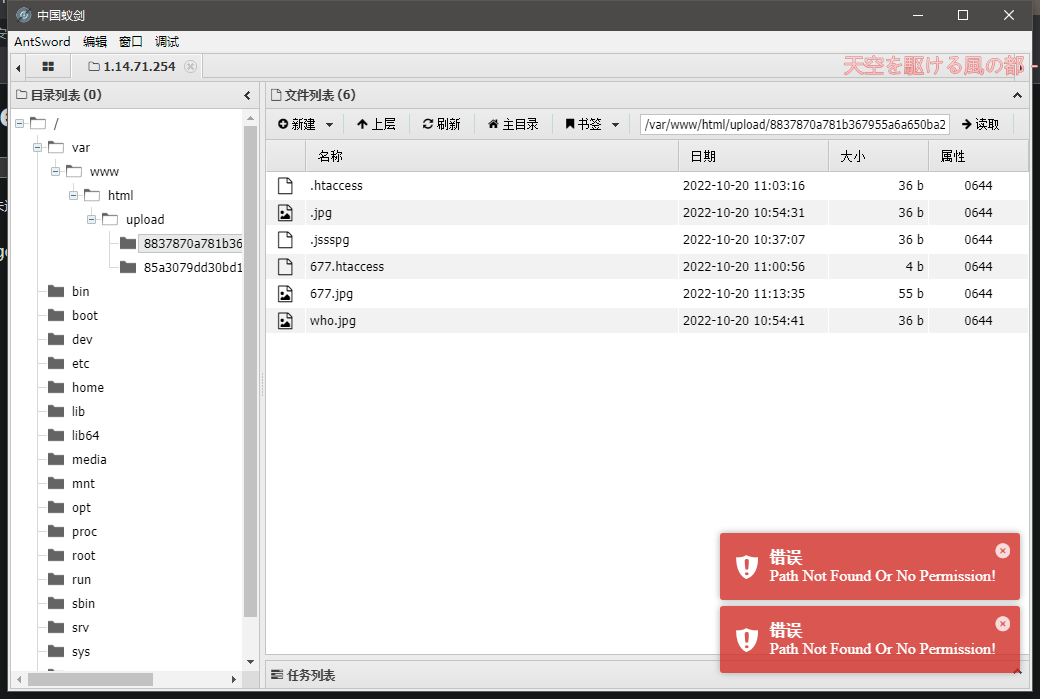Collapse the 文件列表 panel chevron
1040x699 pixels.
point(1017,96)
